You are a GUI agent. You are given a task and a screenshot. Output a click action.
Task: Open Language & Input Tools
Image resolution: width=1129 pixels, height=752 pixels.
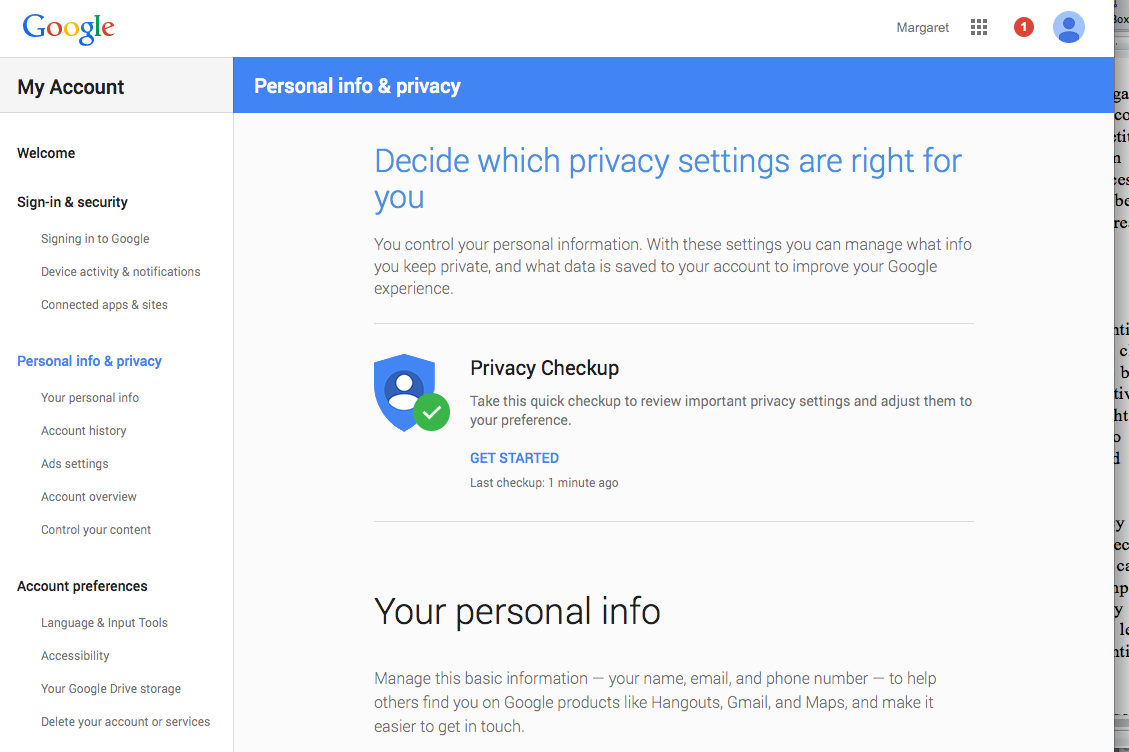(104, 623)
